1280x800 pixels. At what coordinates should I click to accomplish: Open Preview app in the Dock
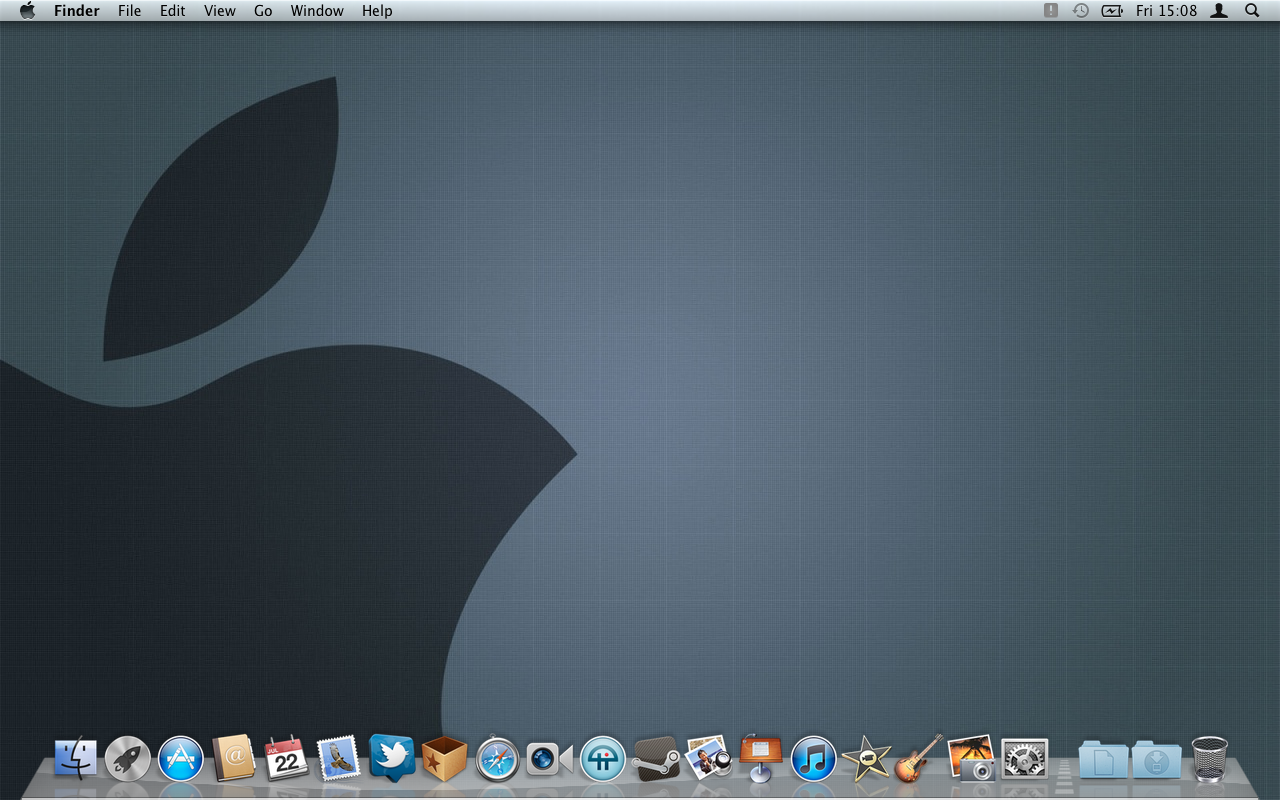709,759
